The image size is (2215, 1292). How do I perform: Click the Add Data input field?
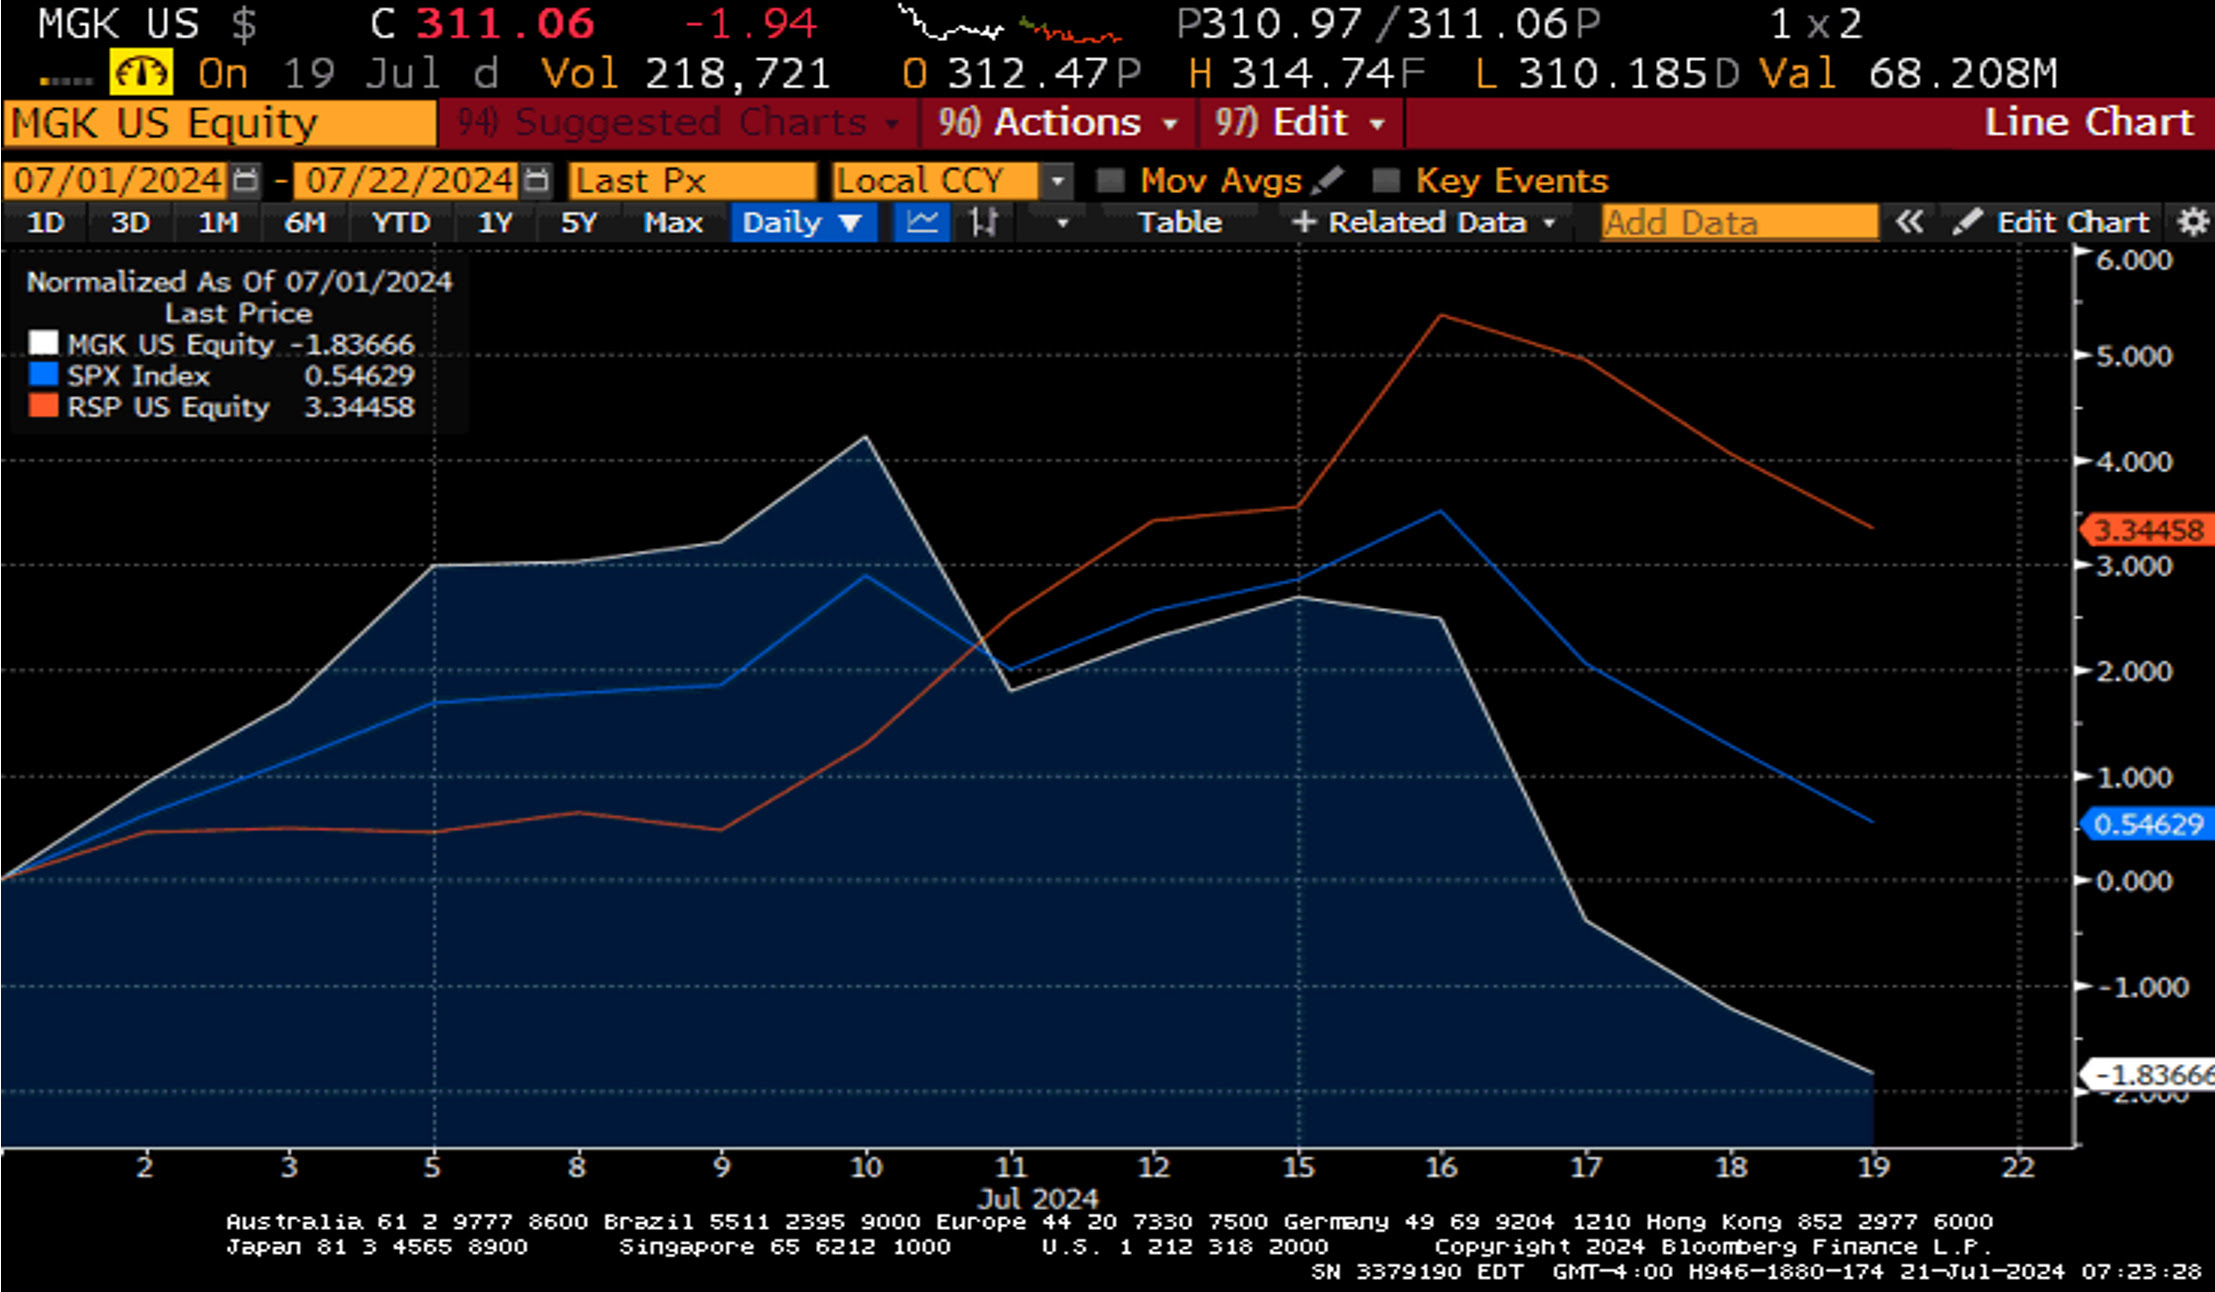1739,222
